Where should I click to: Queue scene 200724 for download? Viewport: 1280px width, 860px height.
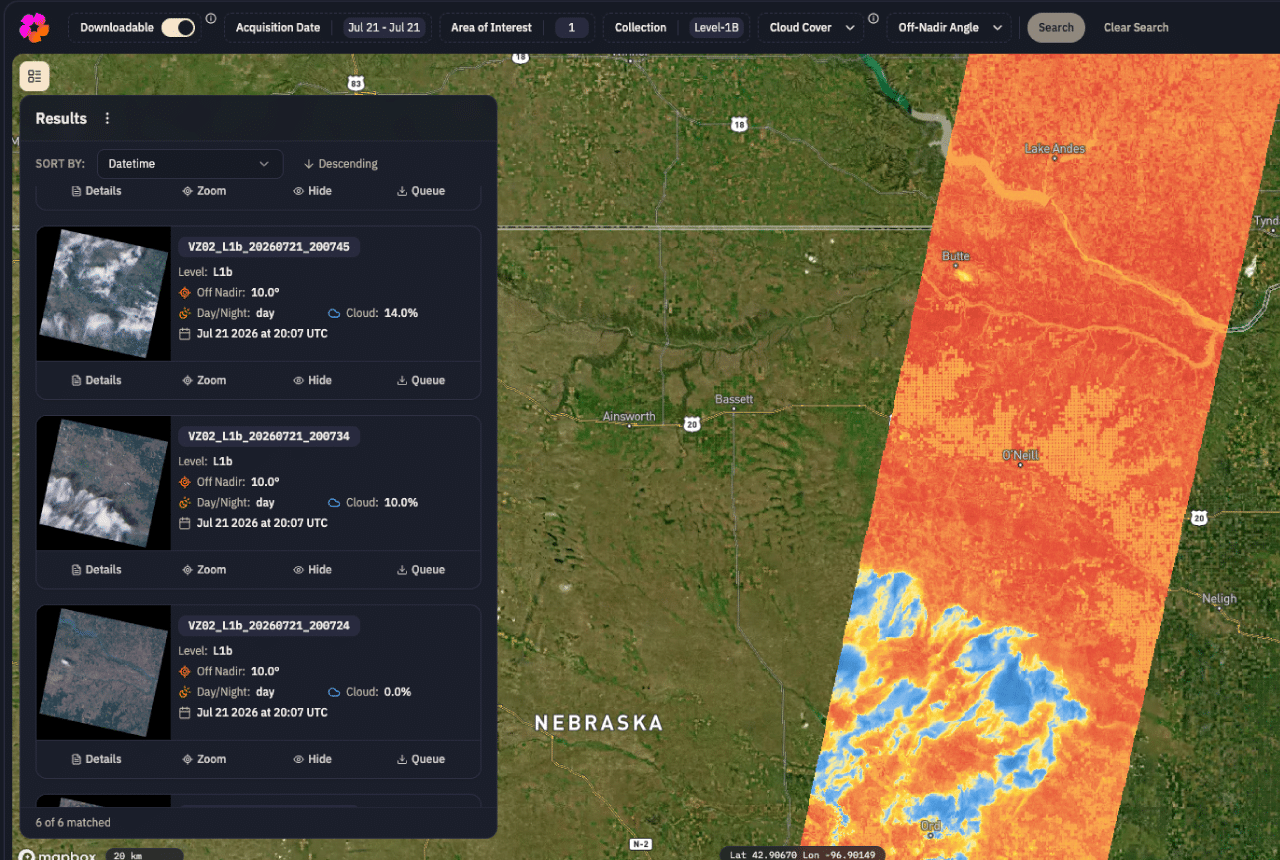coord(420,759)
